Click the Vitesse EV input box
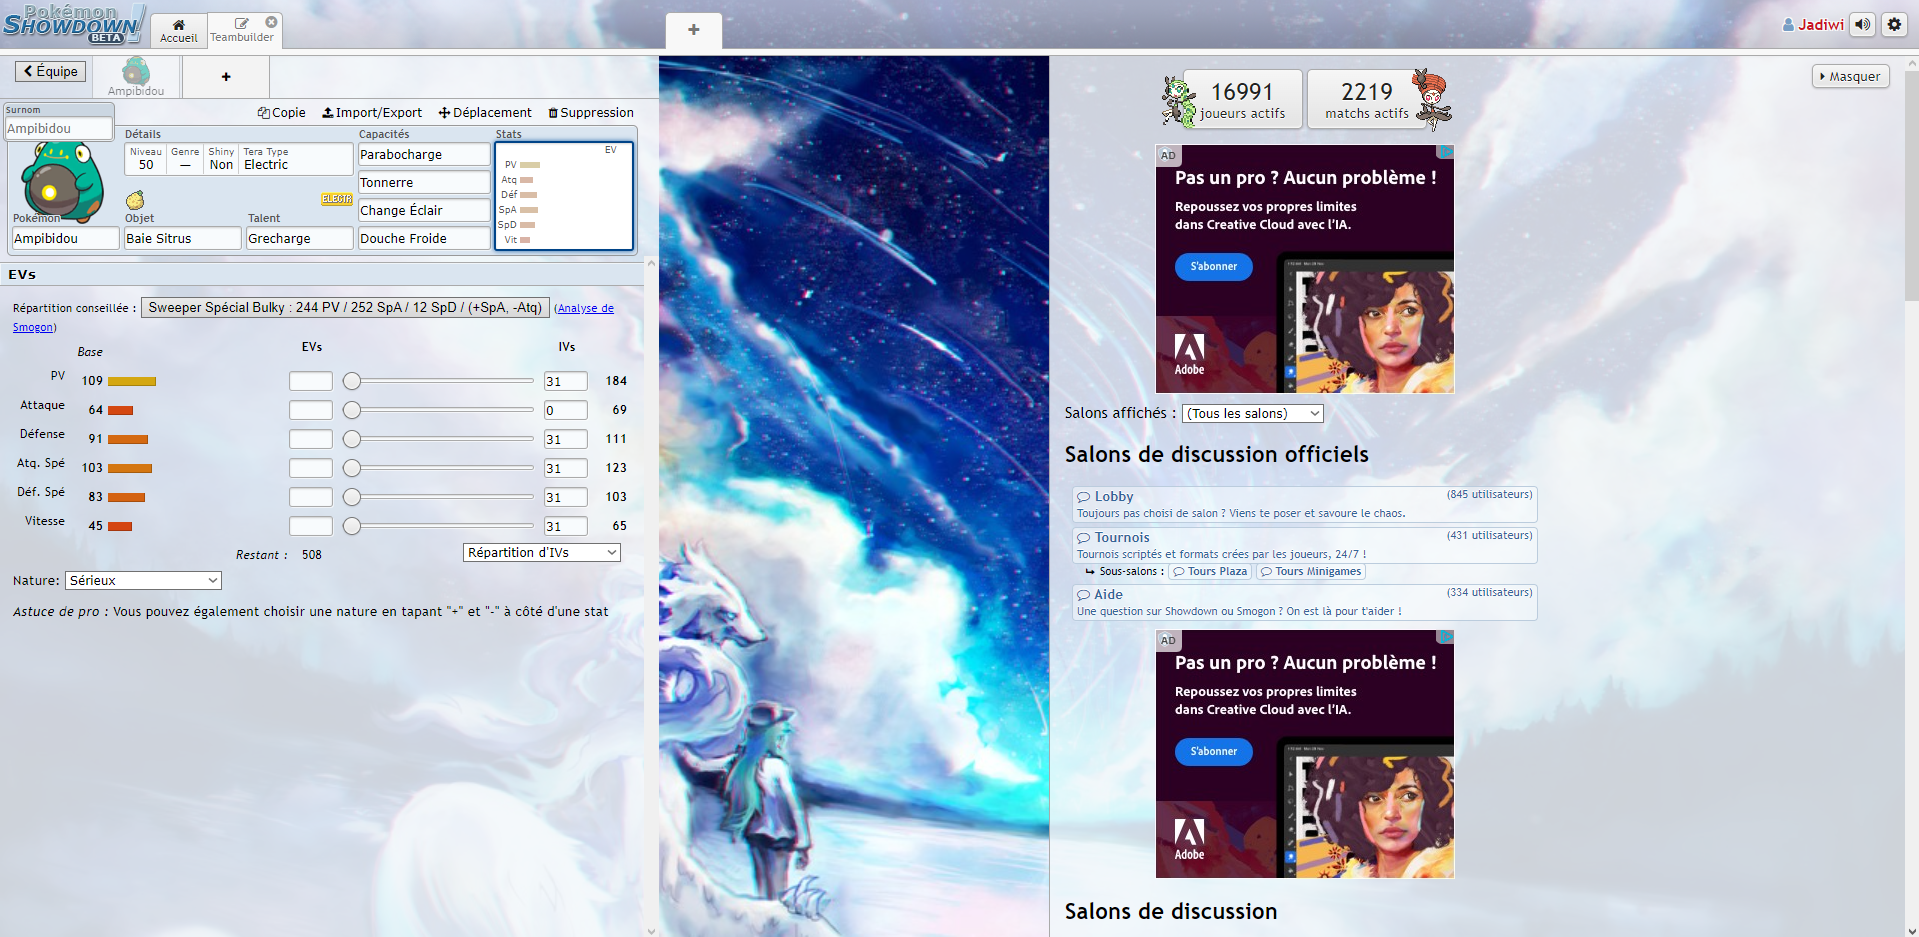The width and height of the screenshot is (1919, 937). click(311, 526)
